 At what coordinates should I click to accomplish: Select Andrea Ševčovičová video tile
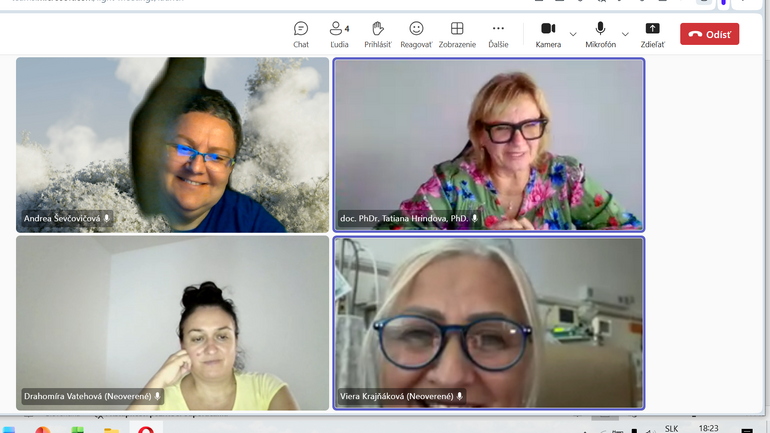pyautogui.click(x=172, y=145)
